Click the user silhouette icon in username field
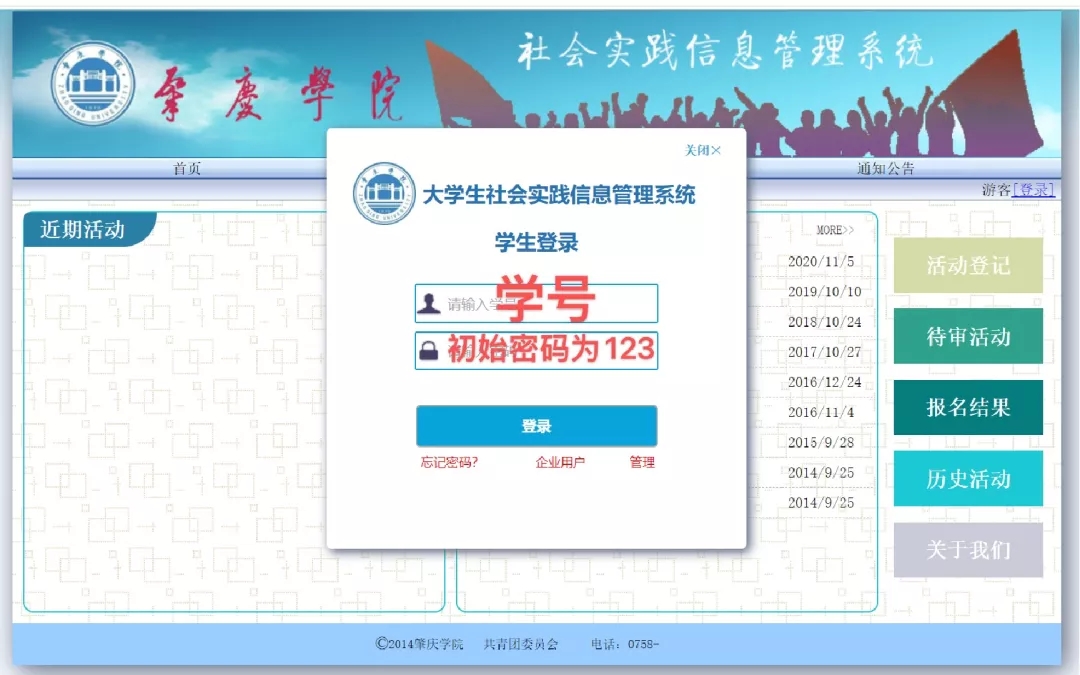1080x675 pixels. click(429, 304)
